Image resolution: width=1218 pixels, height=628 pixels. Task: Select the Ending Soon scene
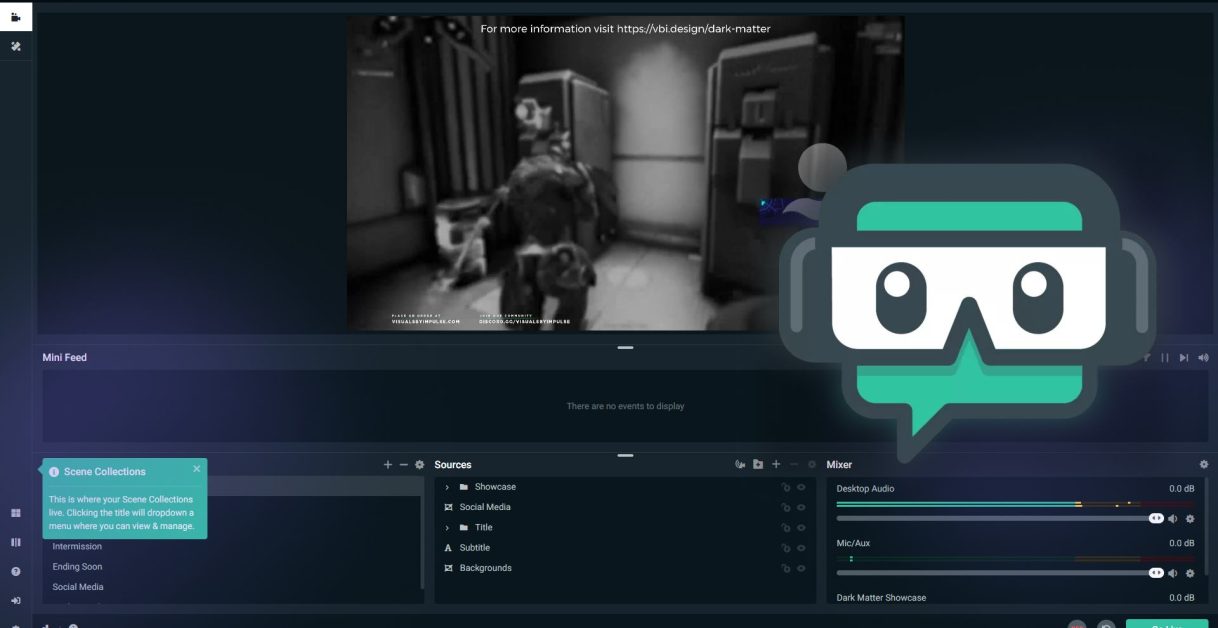coord(78,567)
